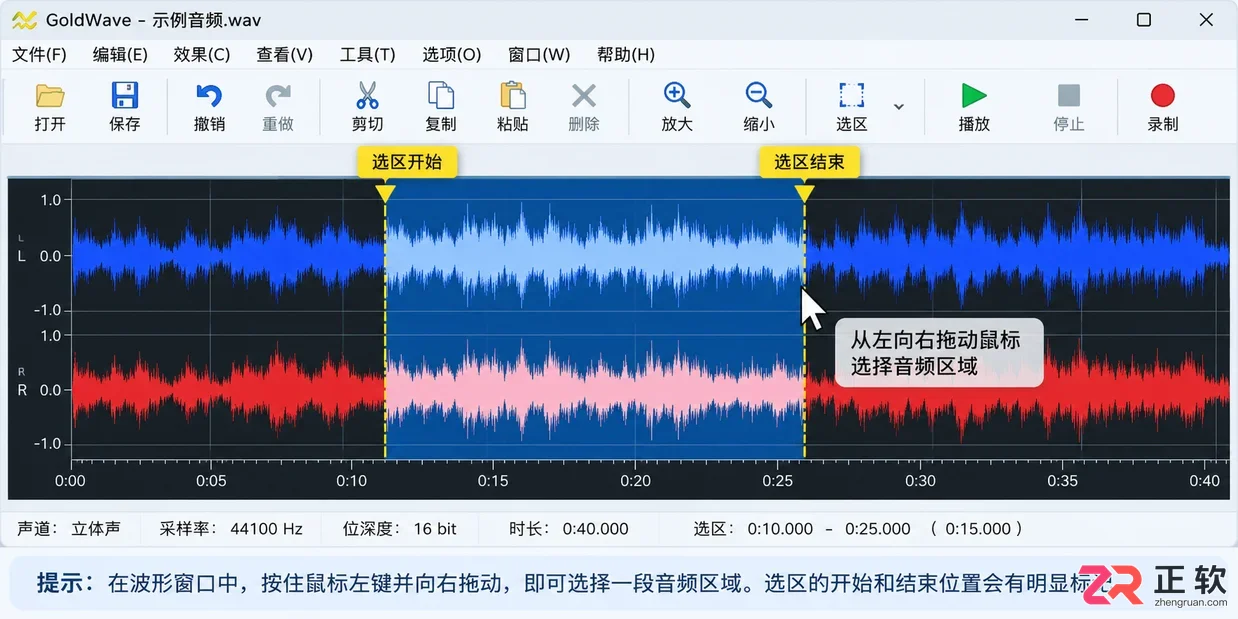Click the 重做 redo icon
Viewport: 1238px width, 619px height.
click(278, 97)
